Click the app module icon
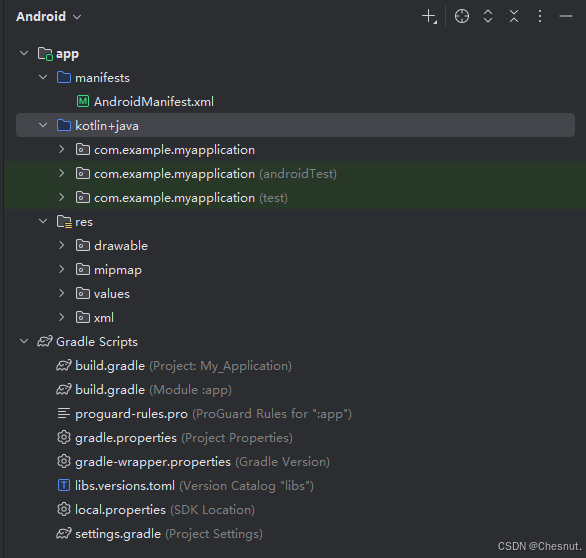The image size is (586, 558). [x=45, y=54]
